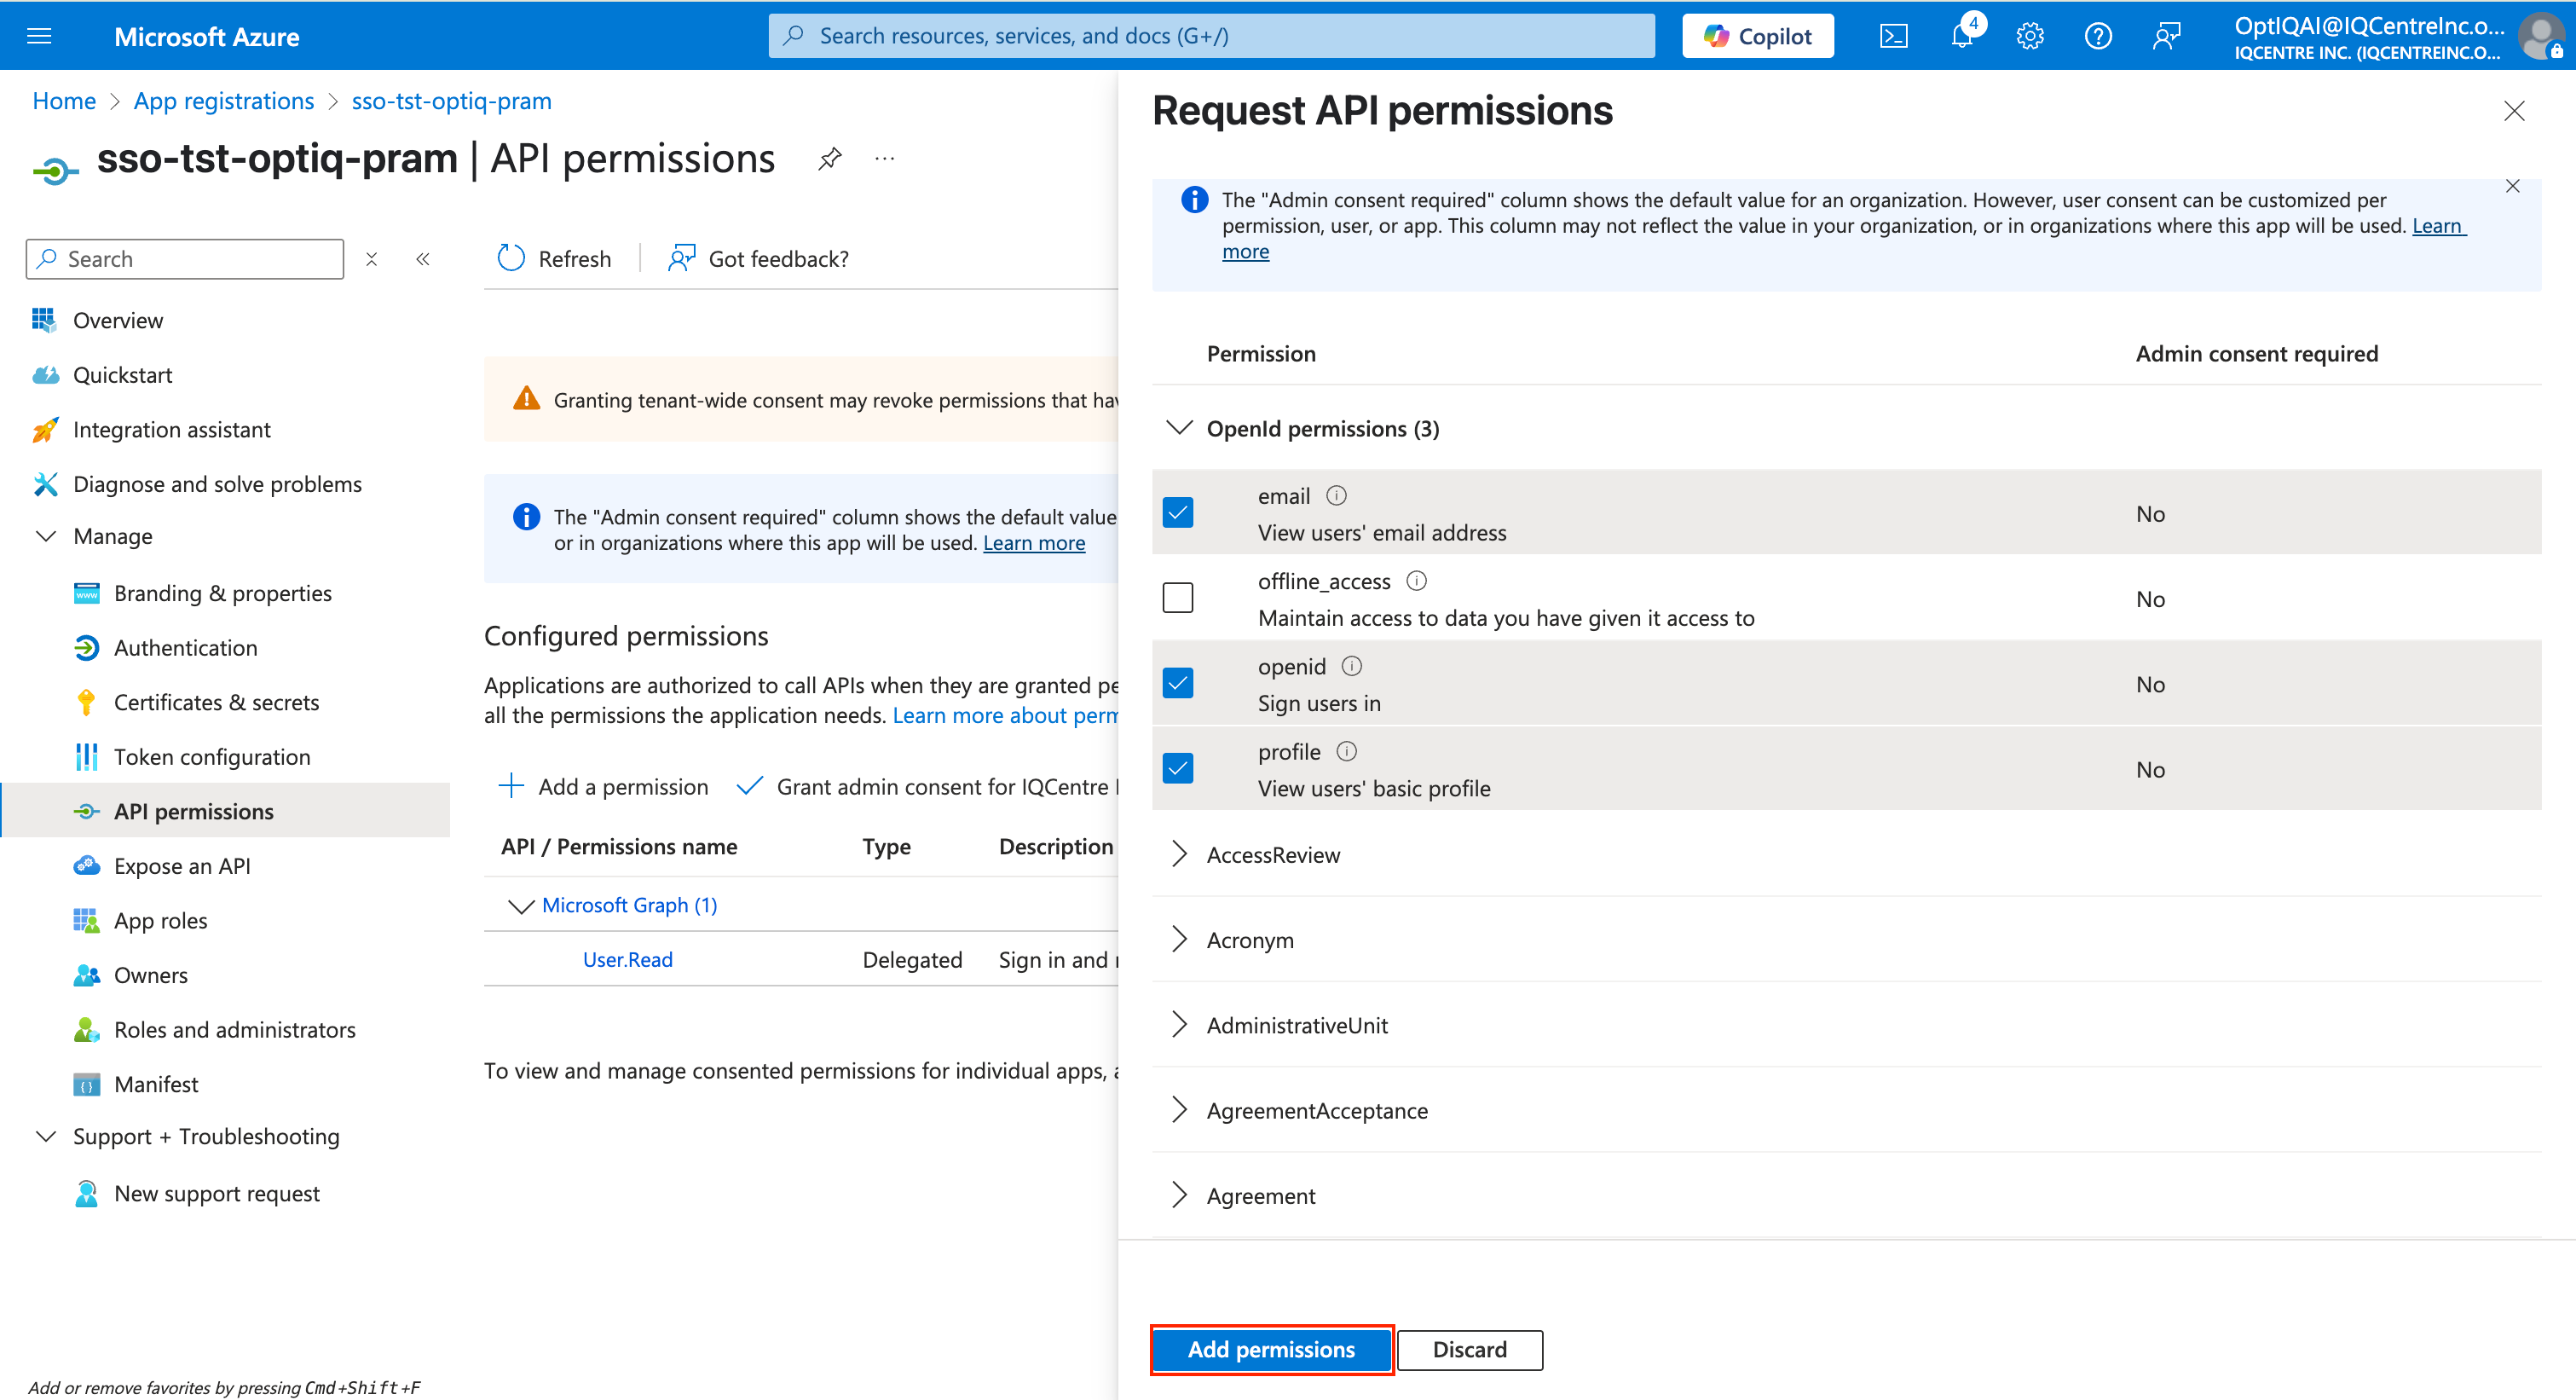Open the more options ellipsis beside title

click(885, 159)
